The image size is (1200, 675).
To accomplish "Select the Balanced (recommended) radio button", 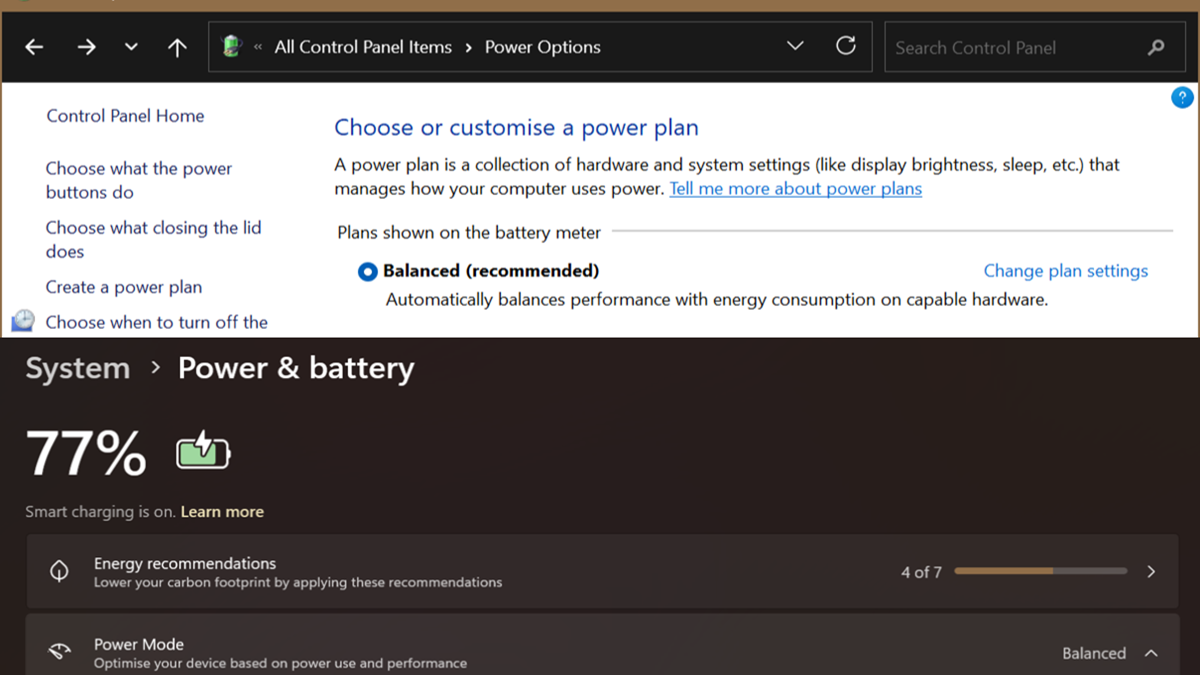I will click(x=368, y=272).
